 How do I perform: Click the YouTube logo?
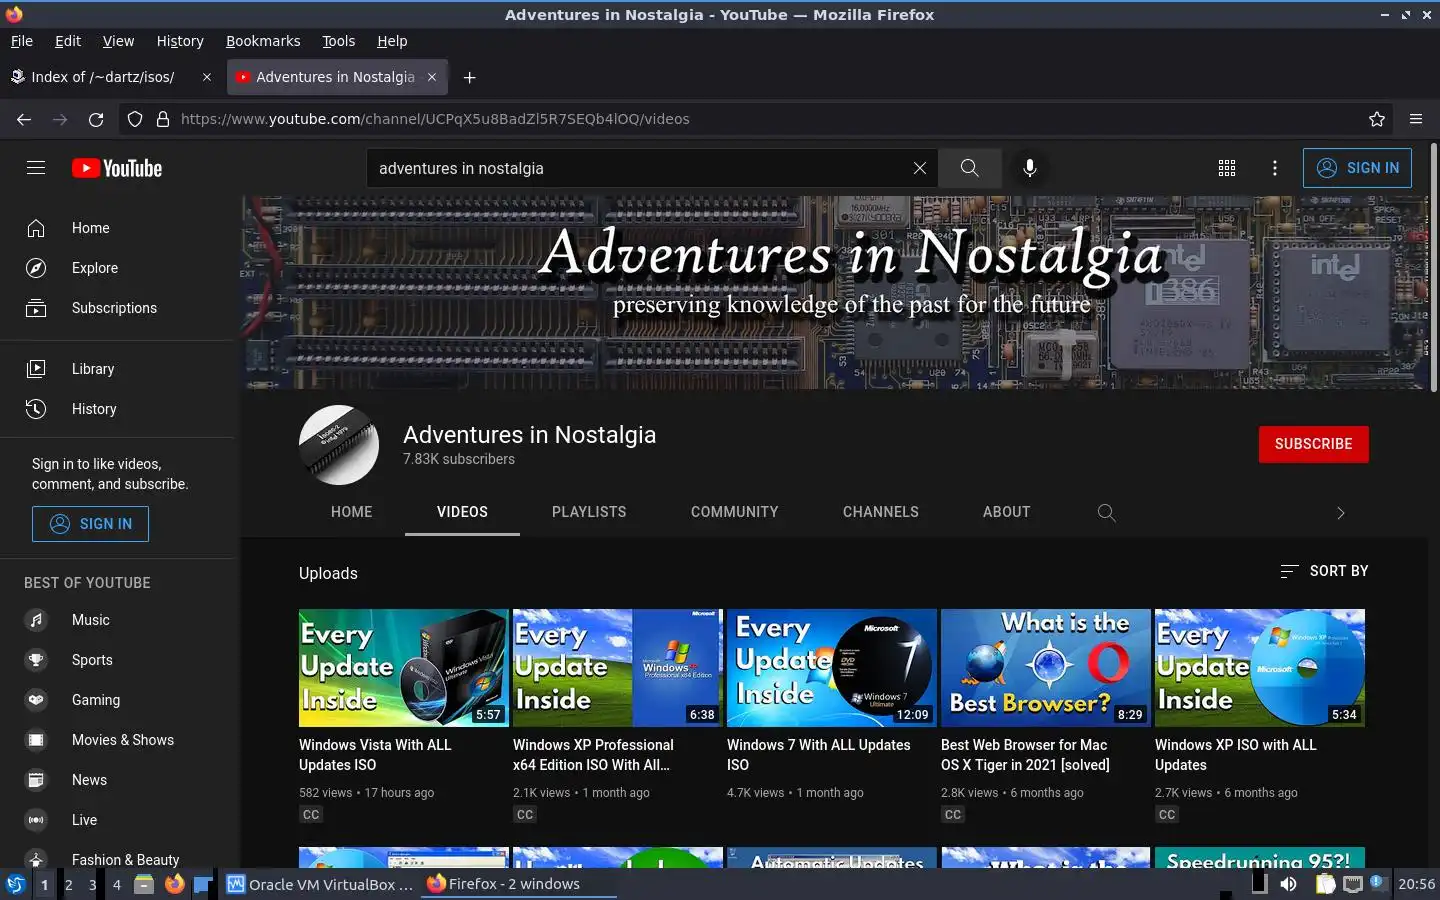coord(117,168)
